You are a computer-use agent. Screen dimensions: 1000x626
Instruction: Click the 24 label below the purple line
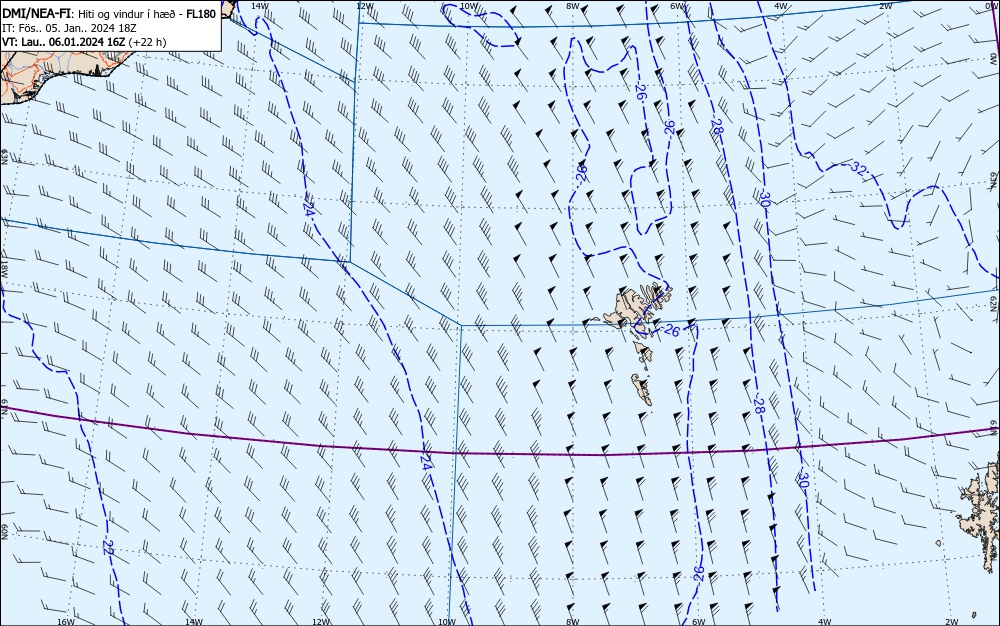pos(426,463)
